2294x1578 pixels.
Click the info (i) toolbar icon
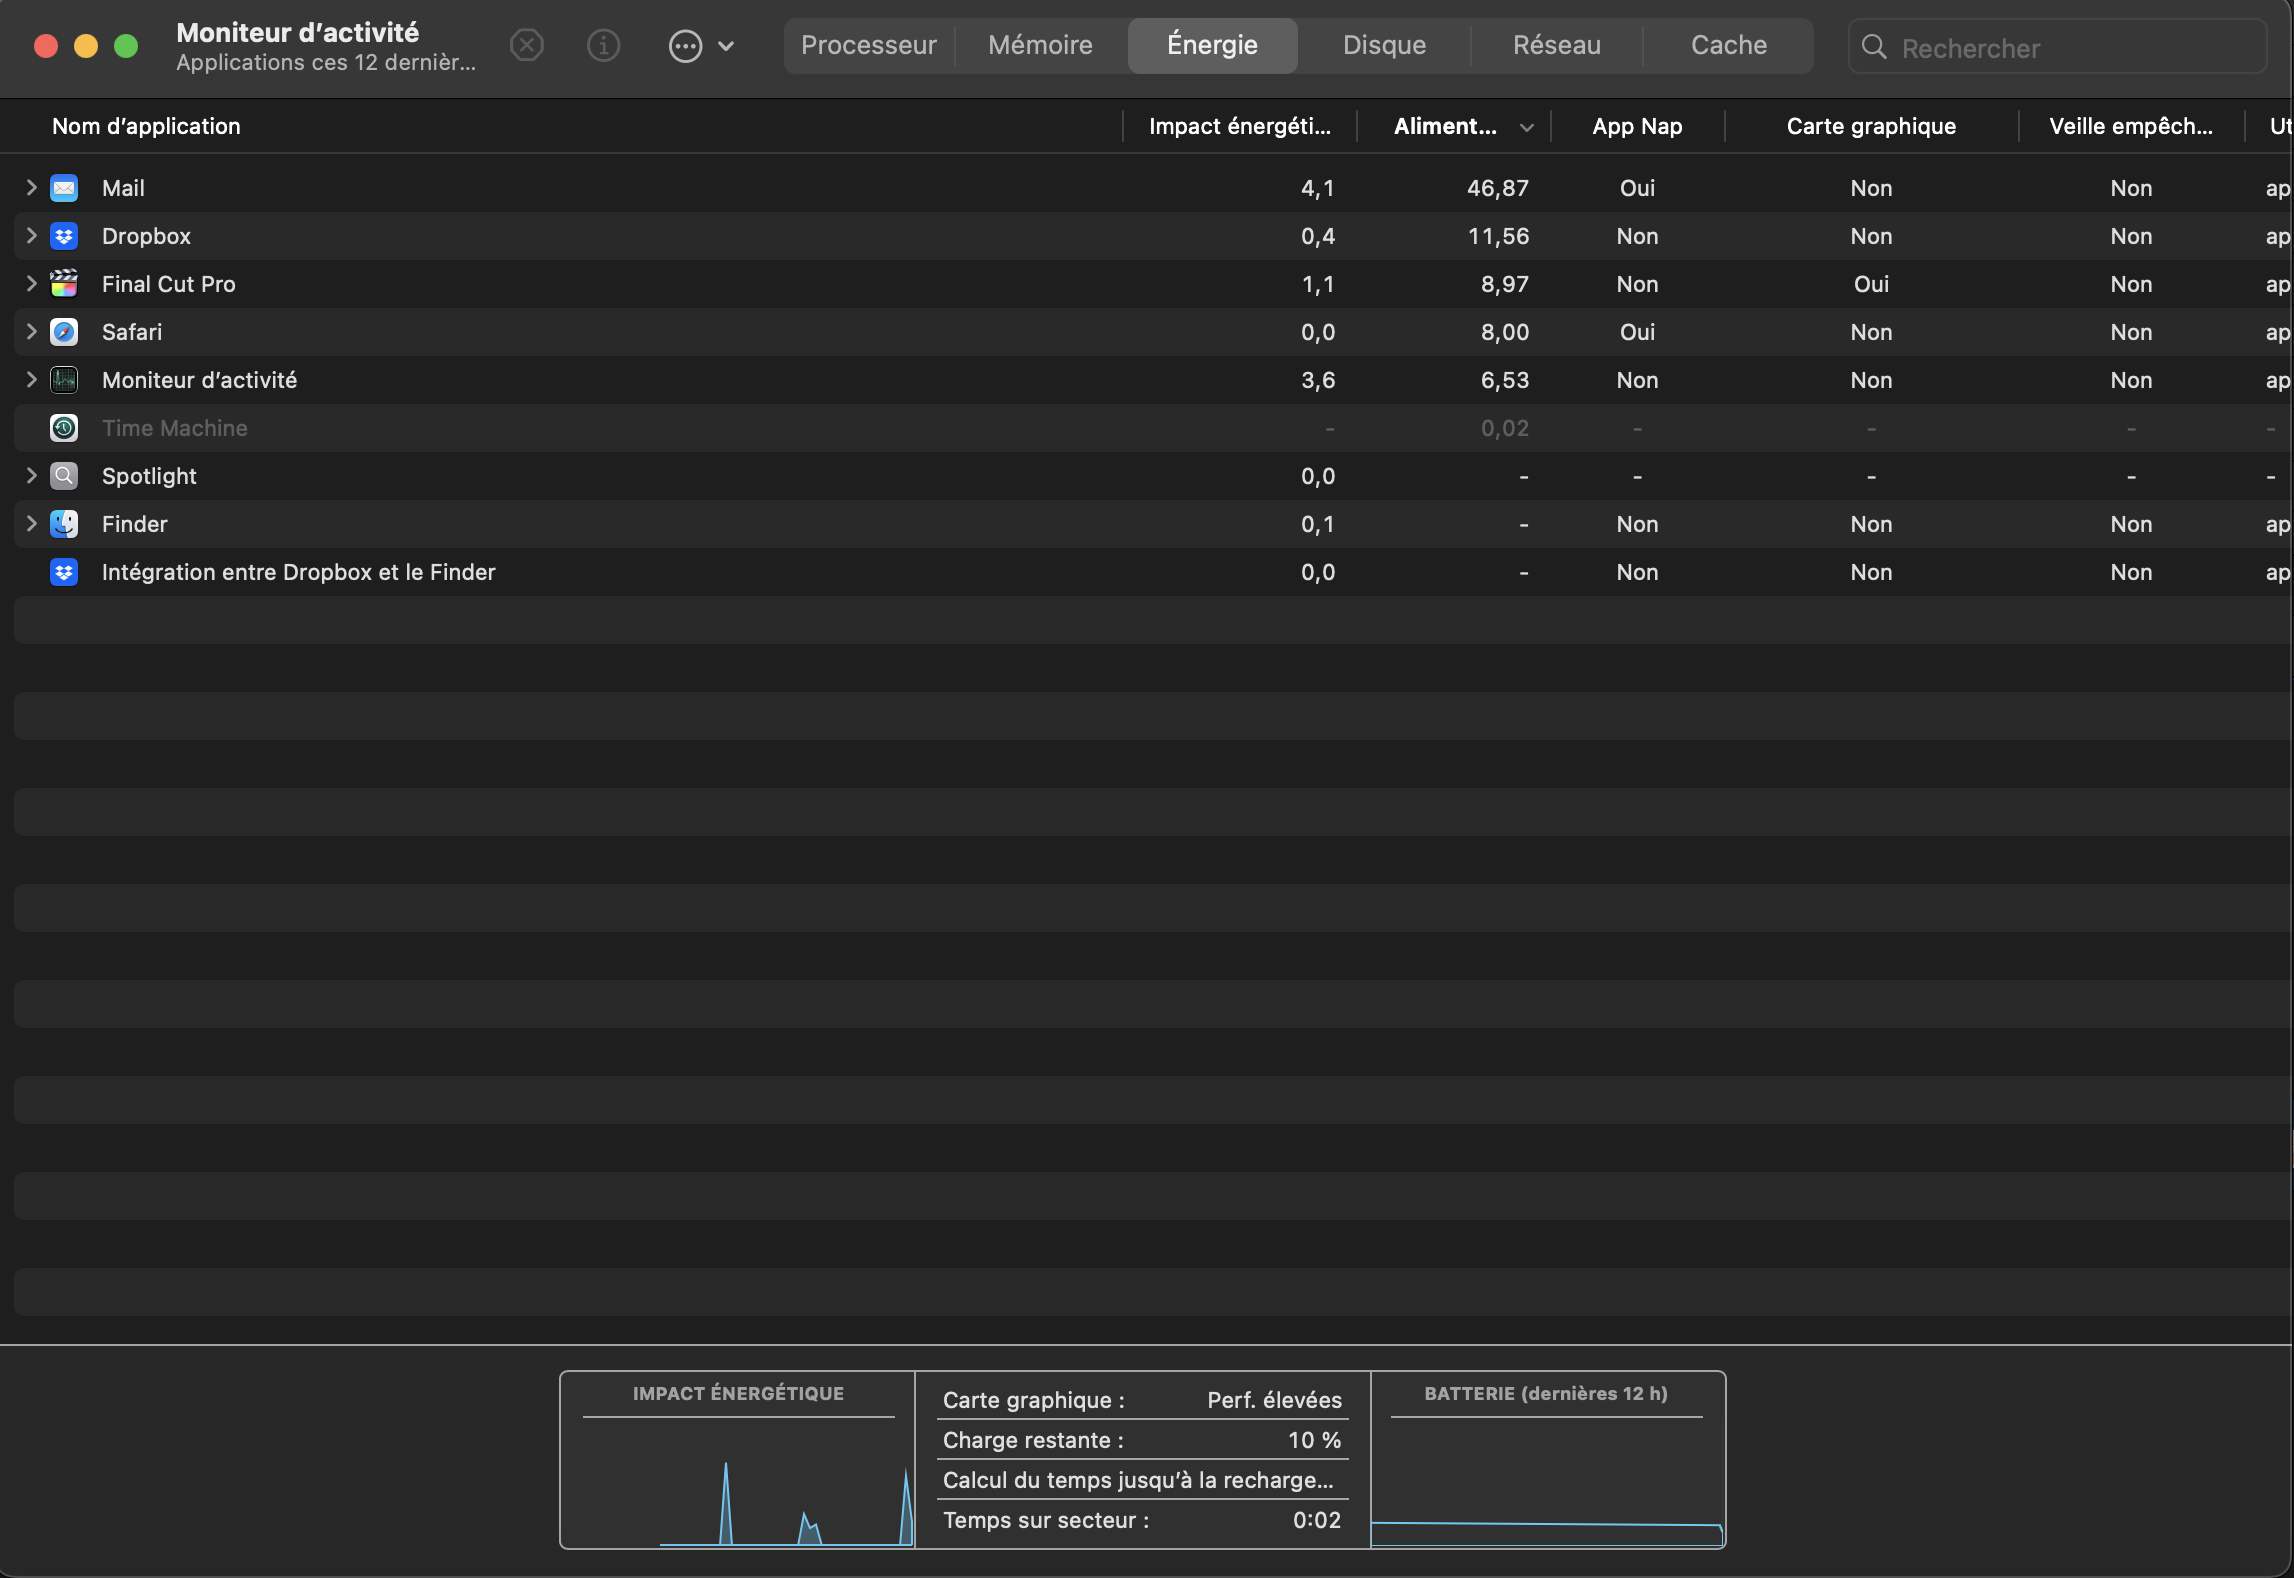click(x=603, y=45)
